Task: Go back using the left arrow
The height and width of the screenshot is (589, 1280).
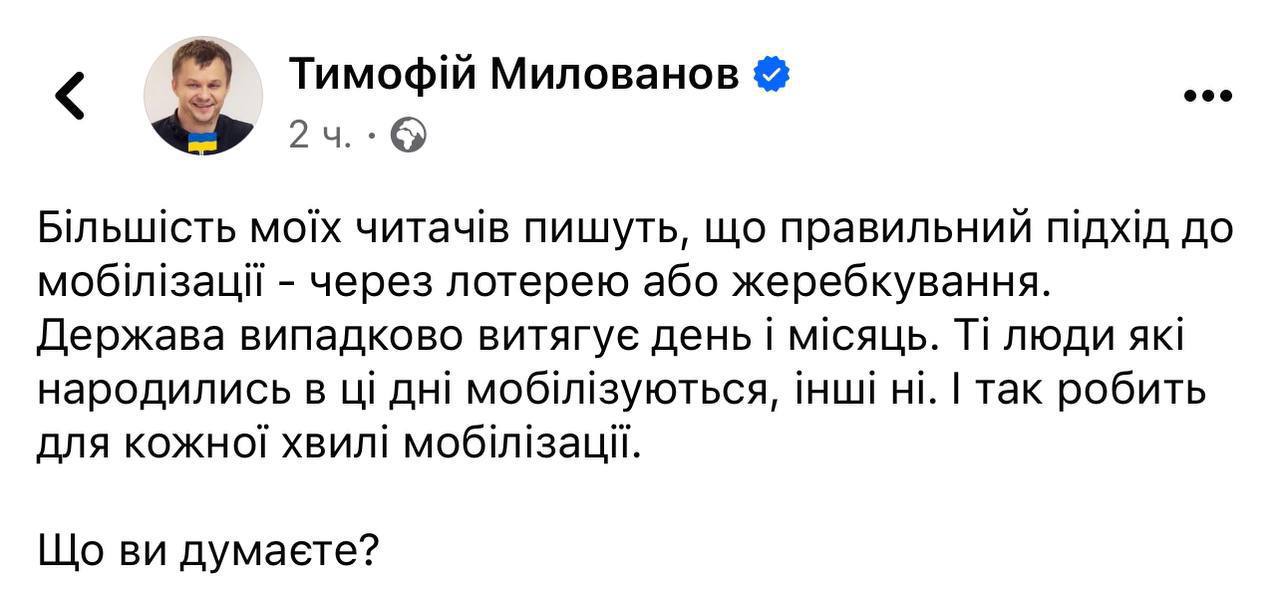Action: 68,97
